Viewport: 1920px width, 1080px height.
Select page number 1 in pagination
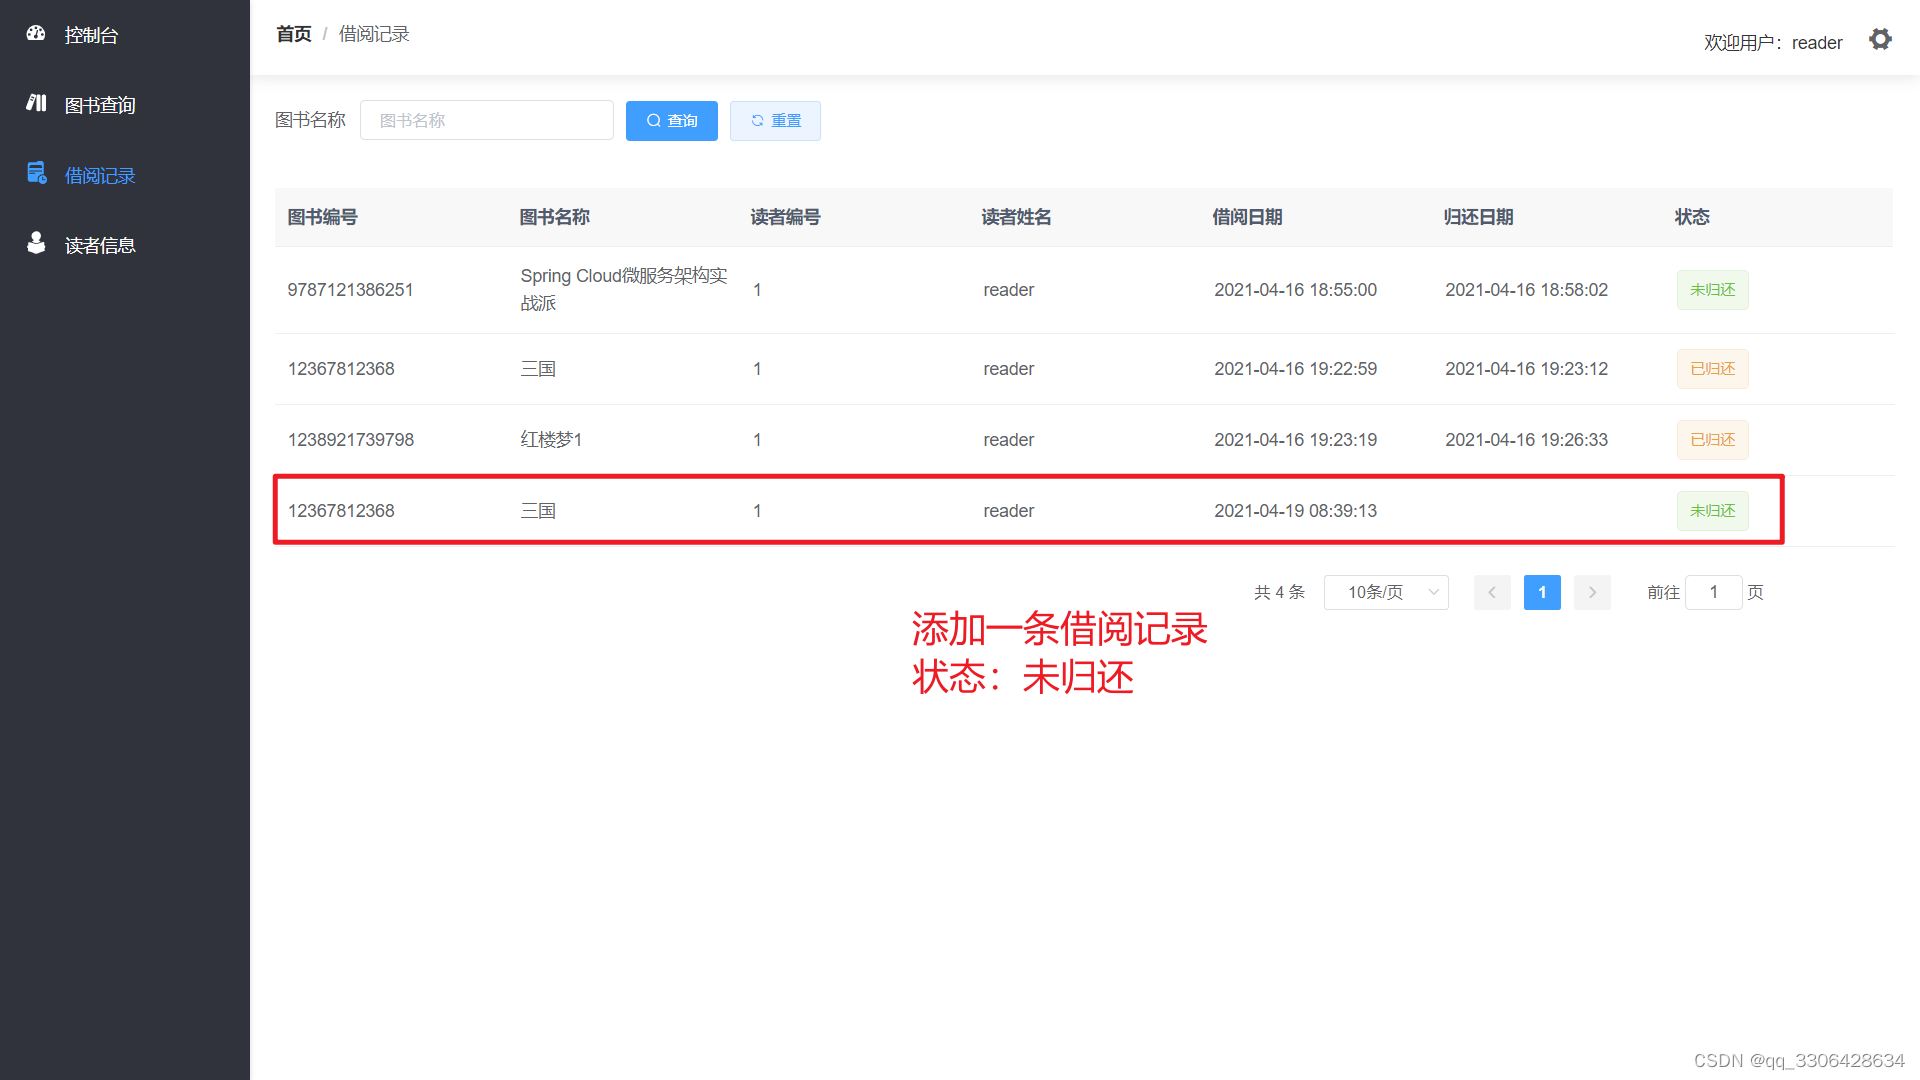pyautogui.click(x=1542, y=592)
